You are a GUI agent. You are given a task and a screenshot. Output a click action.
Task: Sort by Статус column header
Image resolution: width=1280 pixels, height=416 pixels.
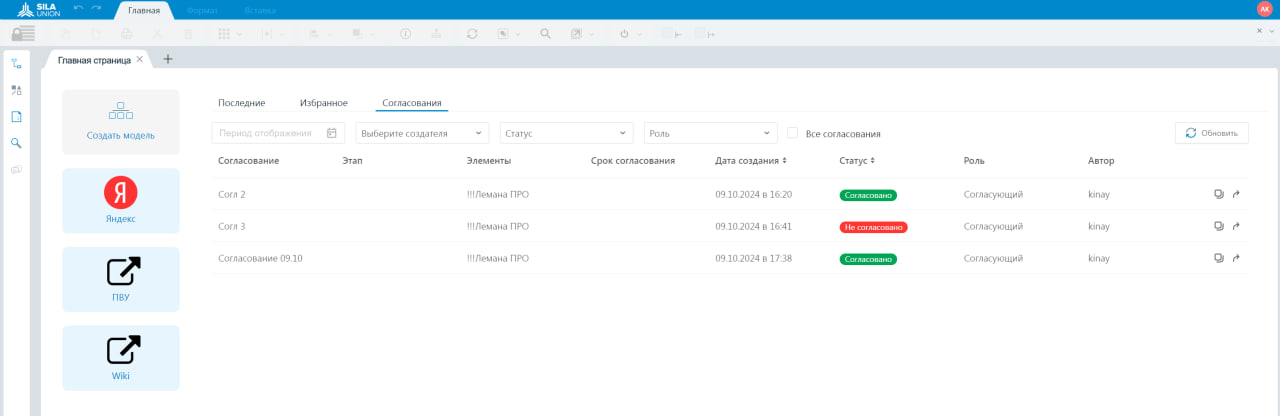tap(857, 160)
